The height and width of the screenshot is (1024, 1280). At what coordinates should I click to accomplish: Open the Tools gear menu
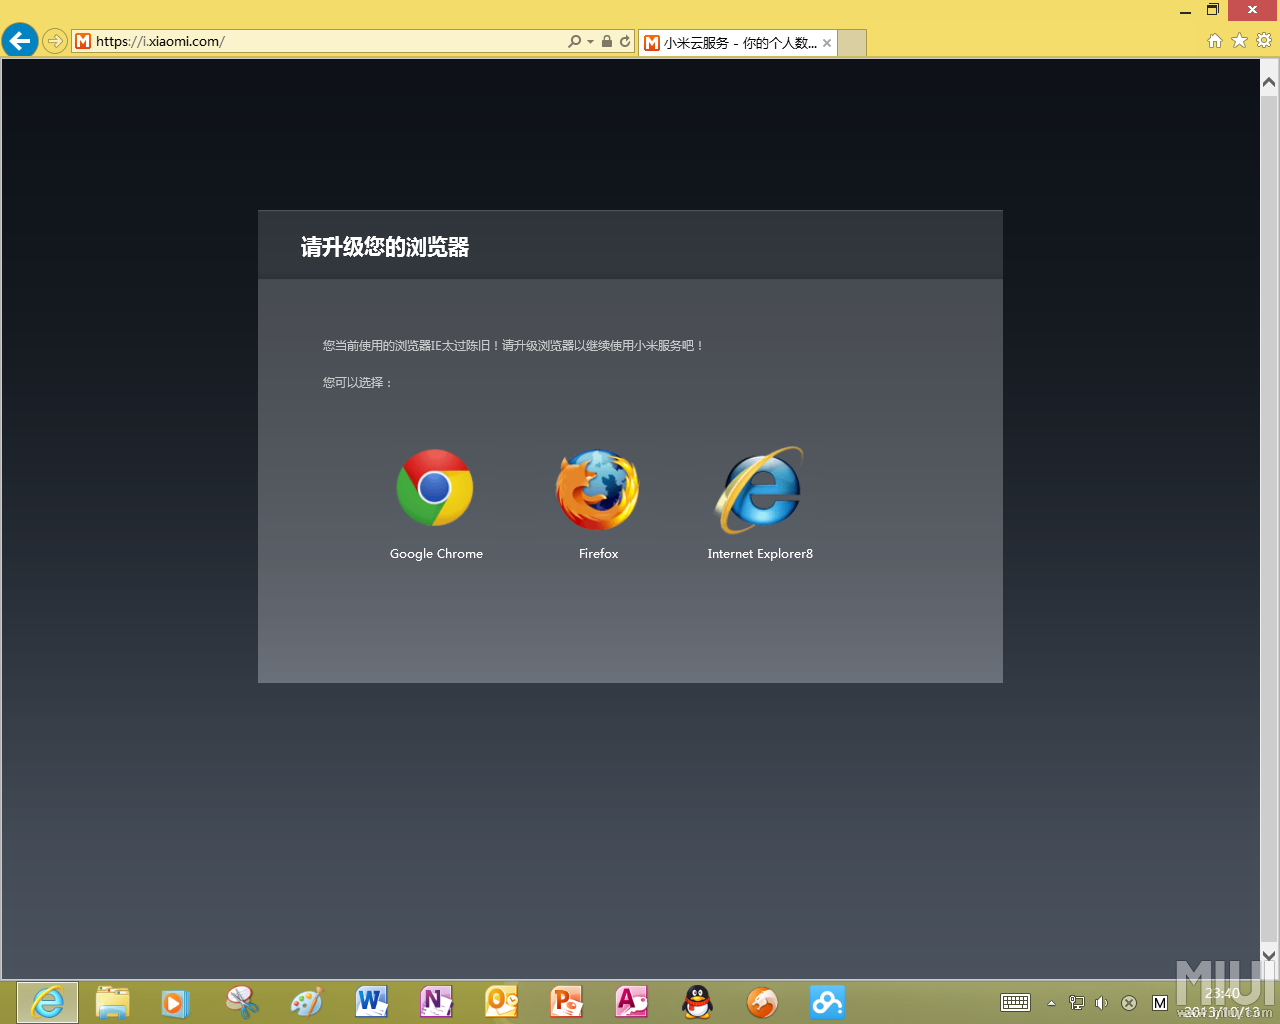tap(1264, 41)
